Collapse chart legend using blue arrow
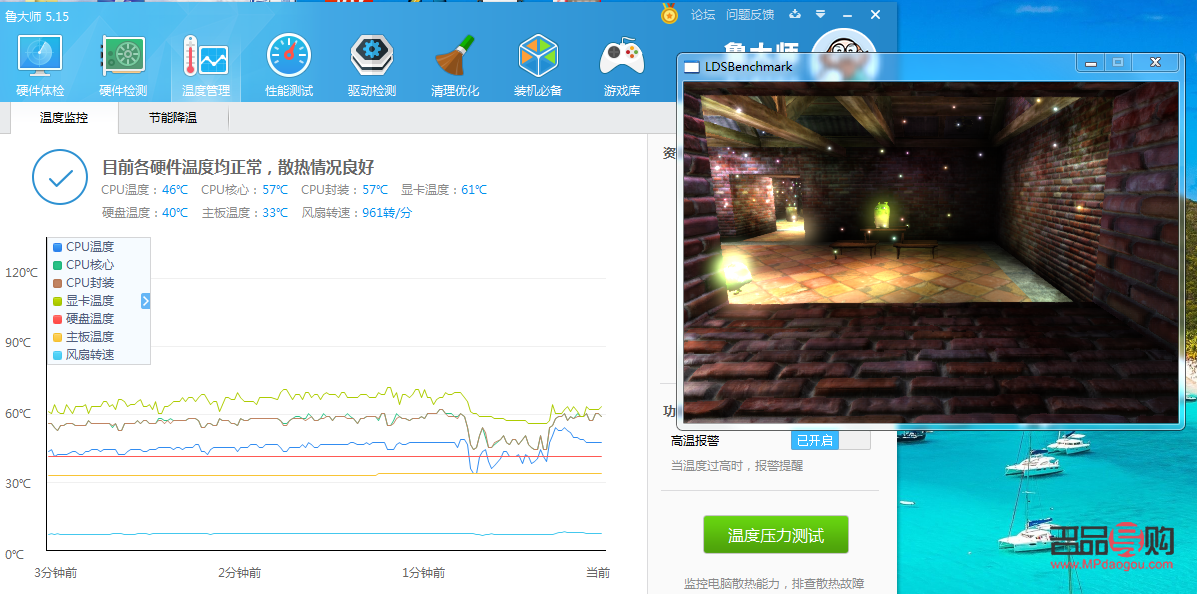This screenshot has width=1197, height=594. click(x=146, y=301)
